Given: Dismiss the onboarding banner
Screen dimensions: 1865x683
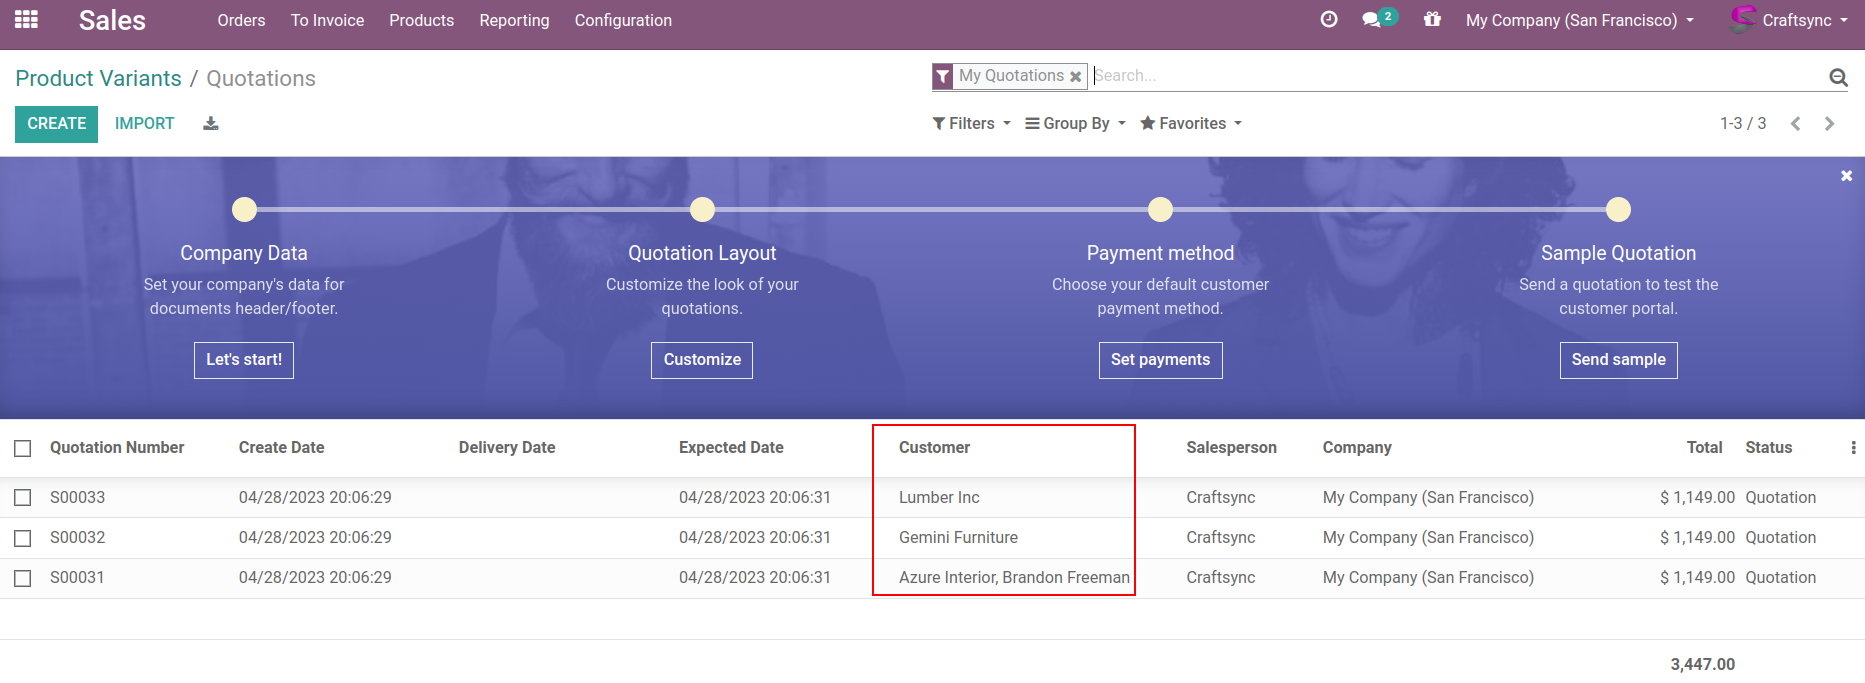Looking at the screenshot, I should coord(1846,176).
